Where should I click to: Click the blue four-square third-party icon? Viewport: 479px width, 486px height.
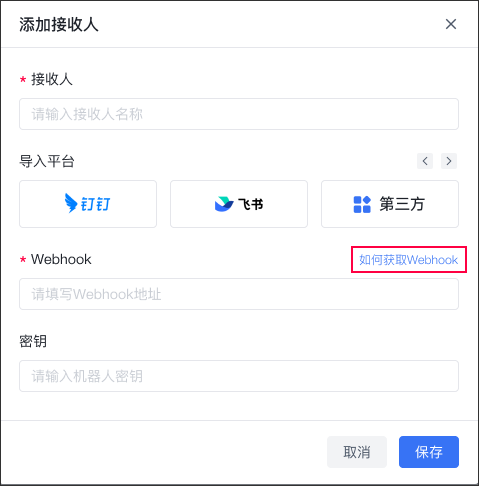(x=362, y=204)
